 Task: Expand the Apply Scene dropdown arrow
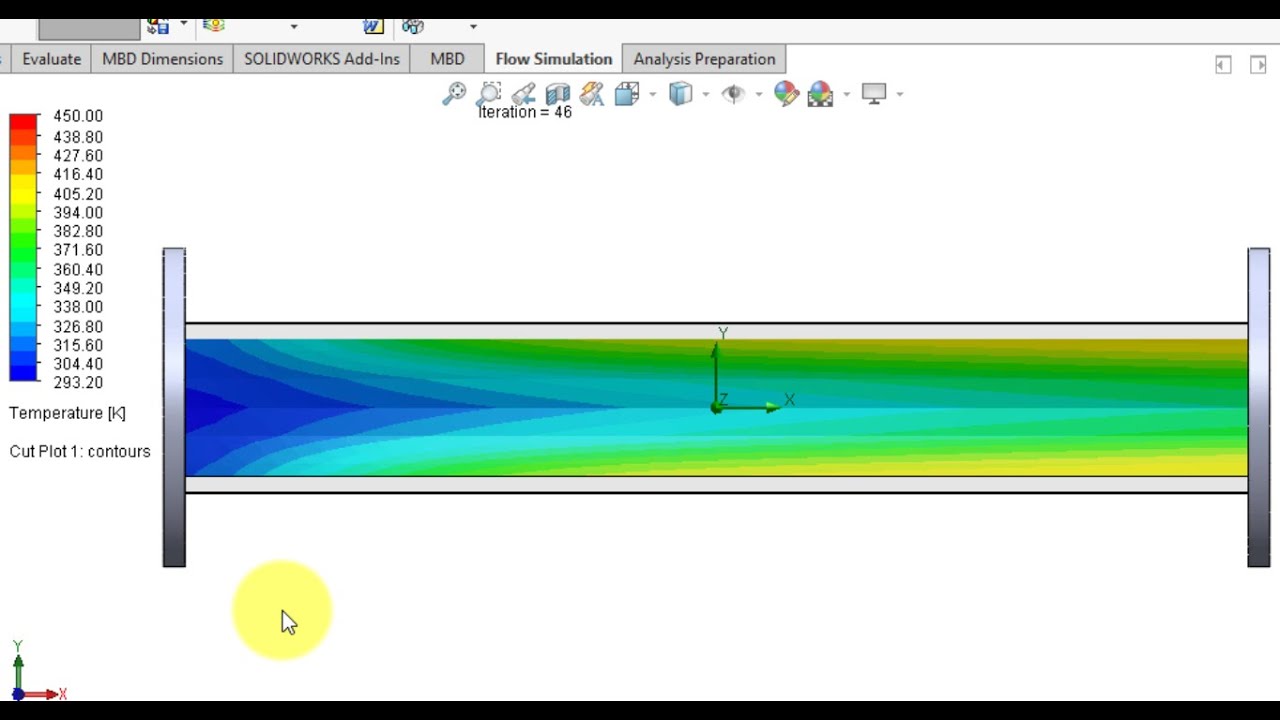click(x=847, y=94)
